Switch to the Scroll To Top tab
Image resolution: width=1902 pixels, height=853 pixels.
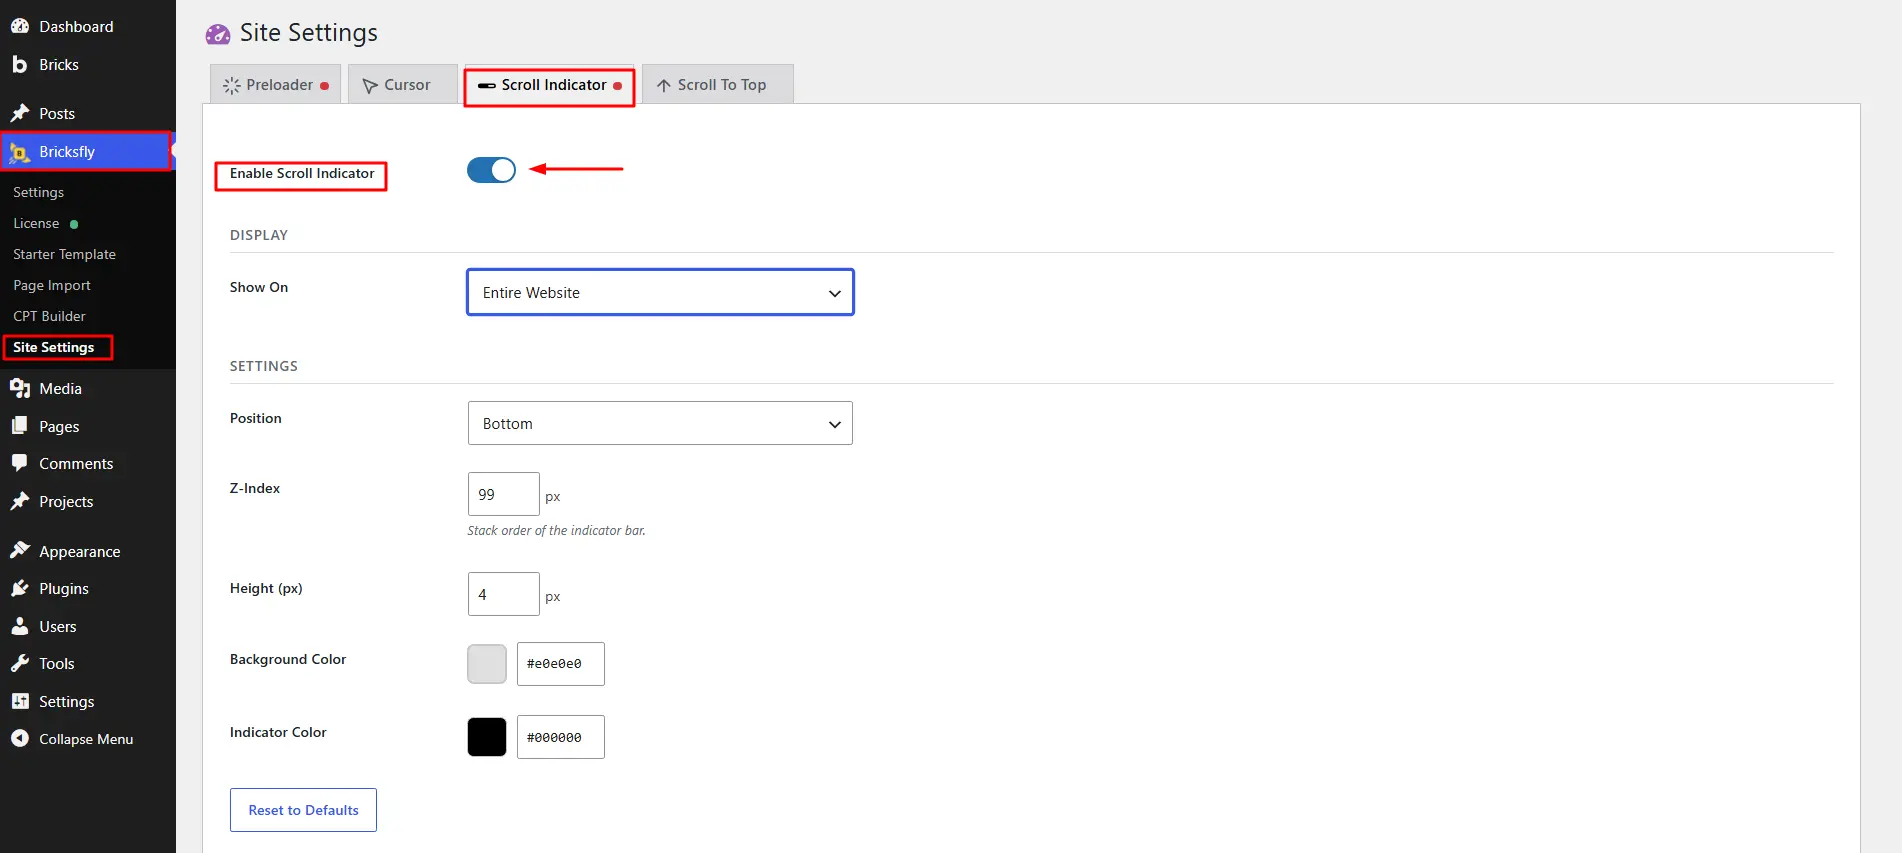pos(717,84)
